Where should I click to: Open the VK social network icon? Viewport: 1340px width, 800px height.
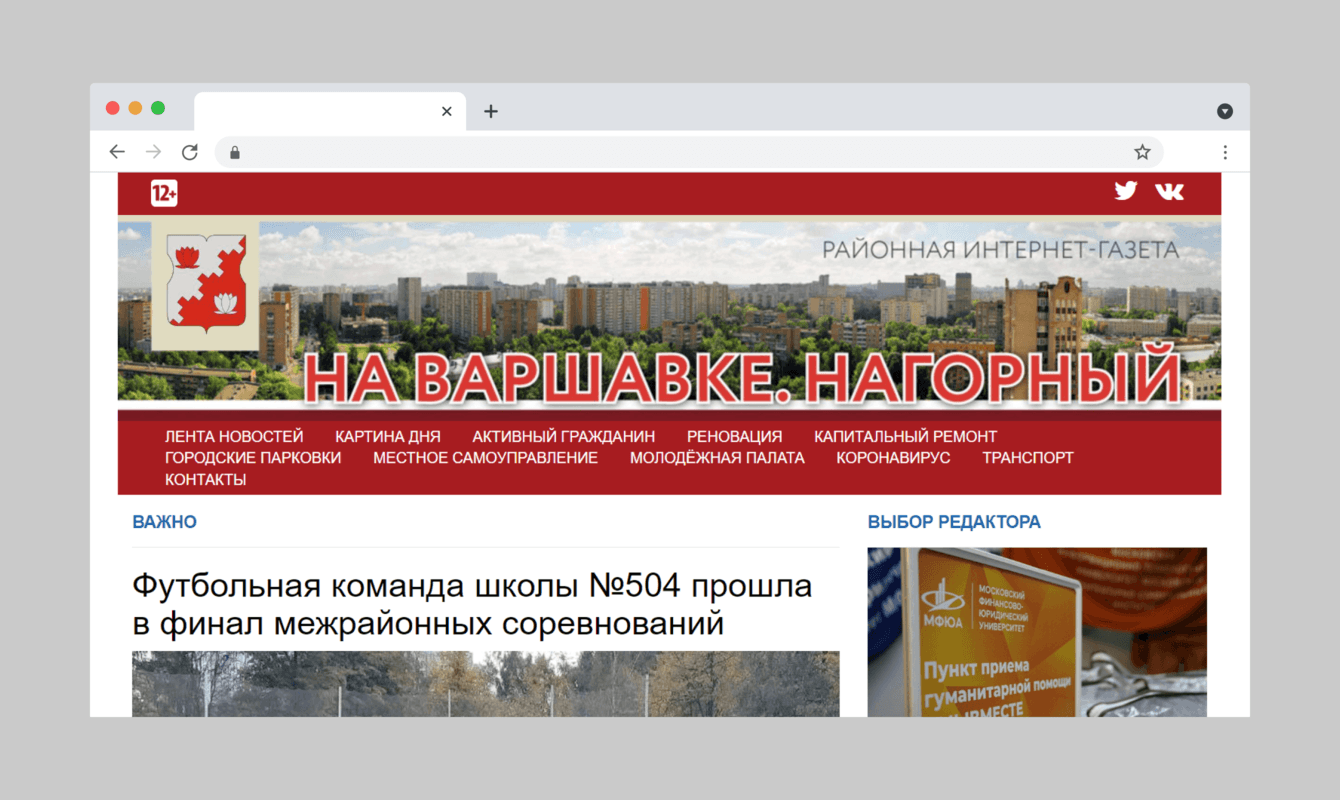coord(1168,190)
